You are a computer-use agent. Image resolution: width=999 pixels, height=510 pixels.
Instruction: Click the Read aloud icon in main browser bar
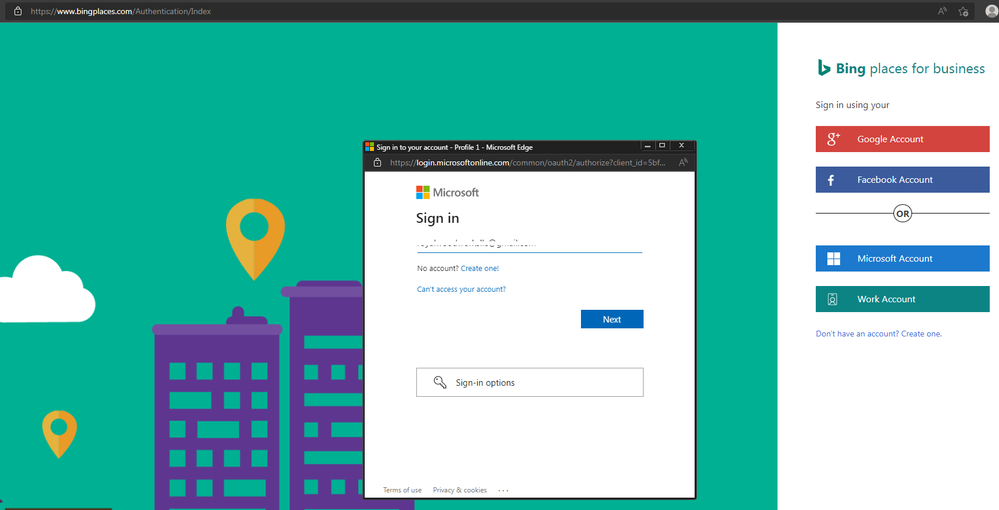(x=942, y=11)
